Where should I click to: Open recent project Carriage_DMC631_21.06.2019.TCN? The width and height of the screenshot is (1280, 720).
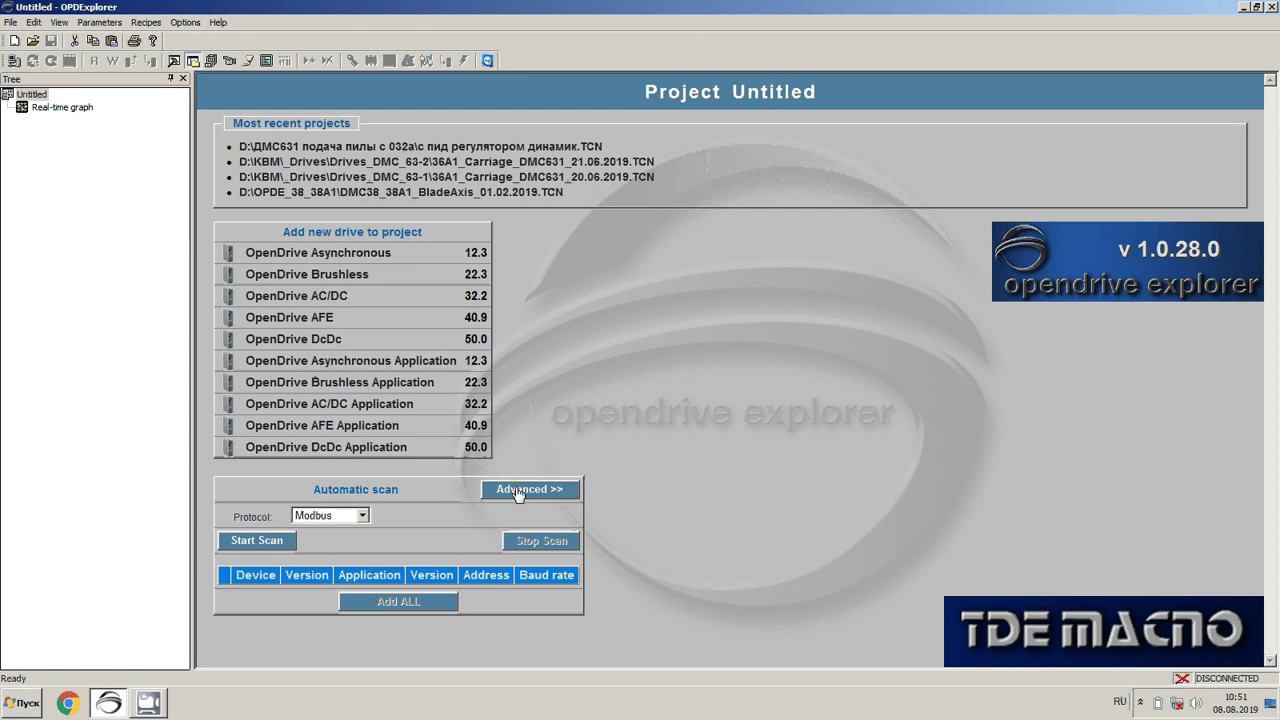(446, 161)
